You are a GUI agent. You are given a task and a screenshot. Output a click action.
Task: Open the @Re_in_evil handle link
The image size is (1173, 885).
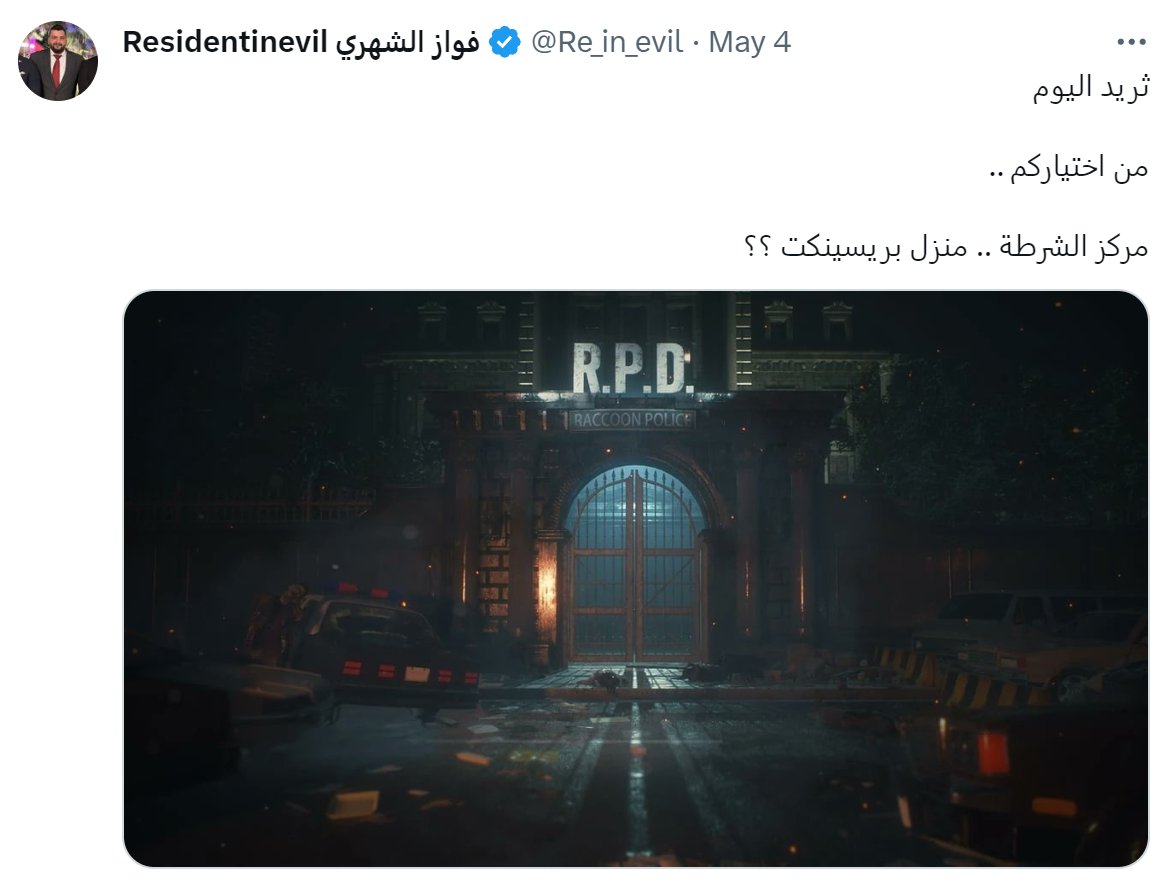(607, 42)
